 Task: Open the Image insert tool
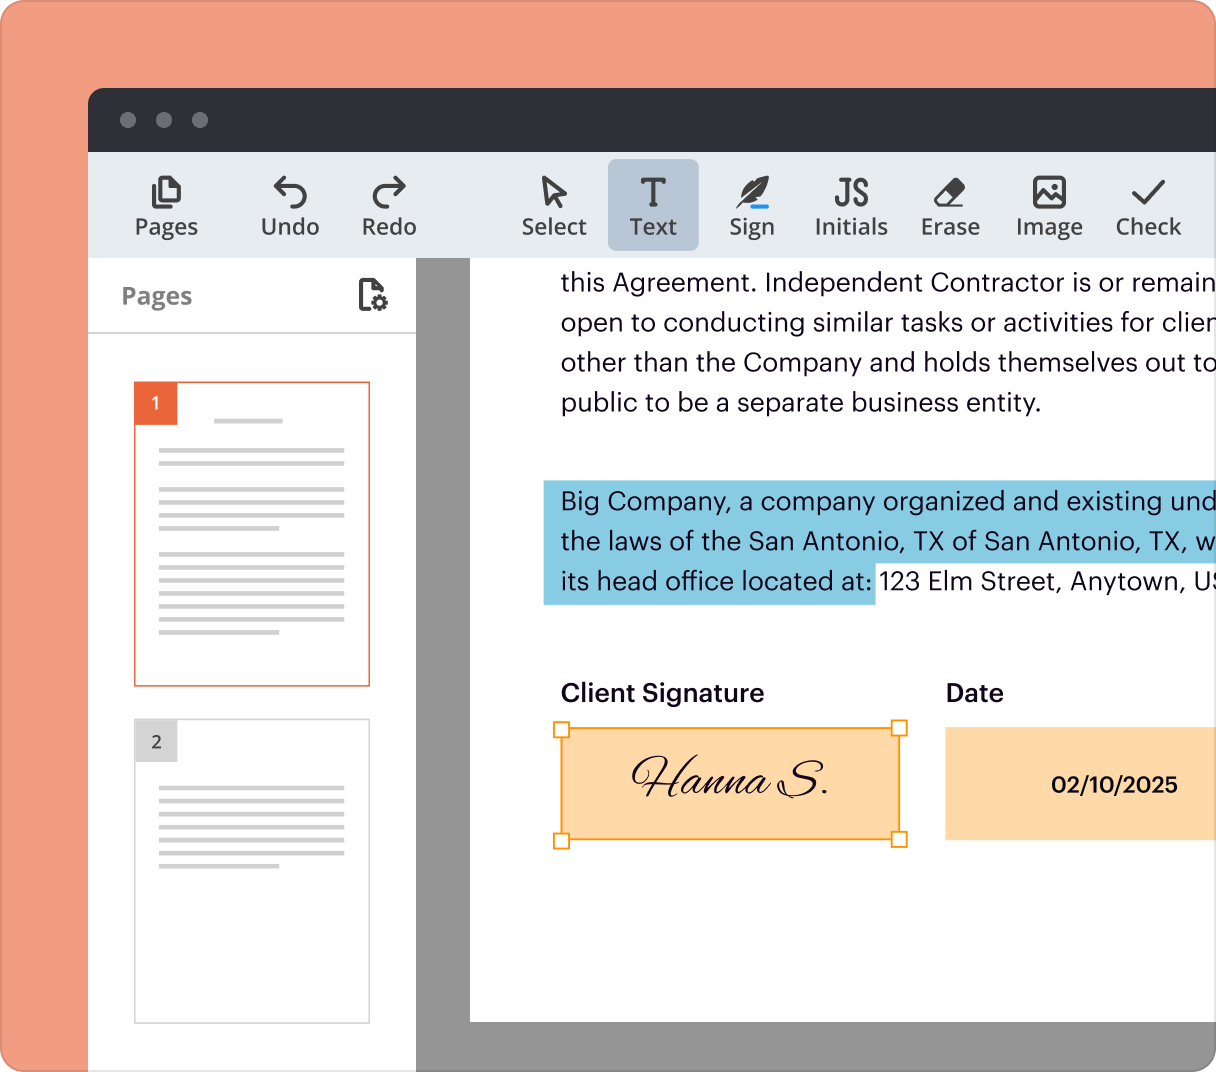coord(1048,204)
